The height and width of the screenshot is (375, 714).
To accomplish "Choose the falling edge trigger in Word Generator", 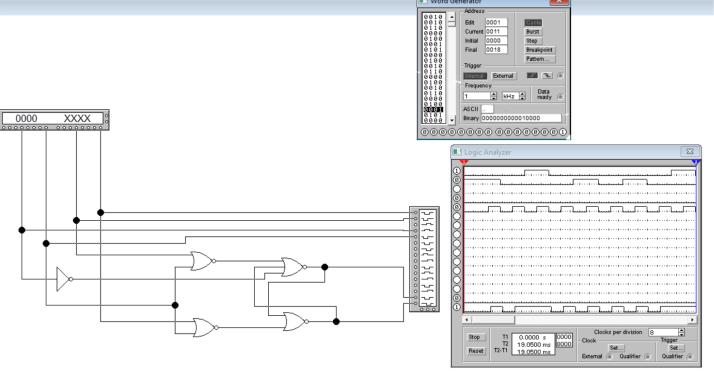I will (547, 76).
